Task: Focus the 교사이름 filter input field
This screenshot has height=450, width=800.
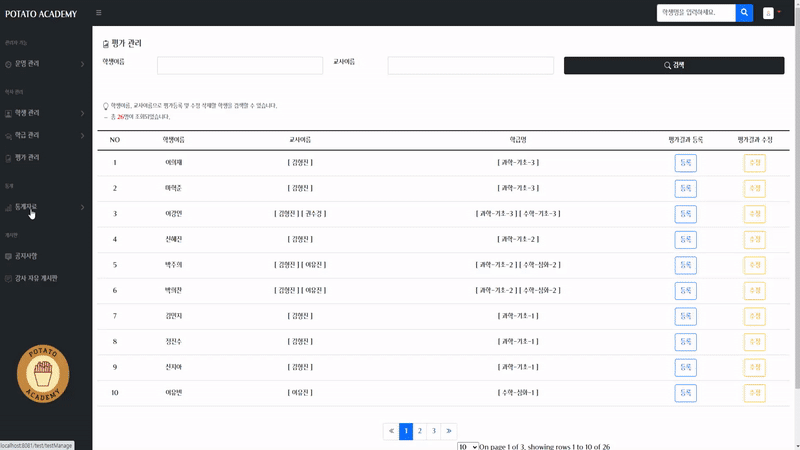Action: (470, 65)
